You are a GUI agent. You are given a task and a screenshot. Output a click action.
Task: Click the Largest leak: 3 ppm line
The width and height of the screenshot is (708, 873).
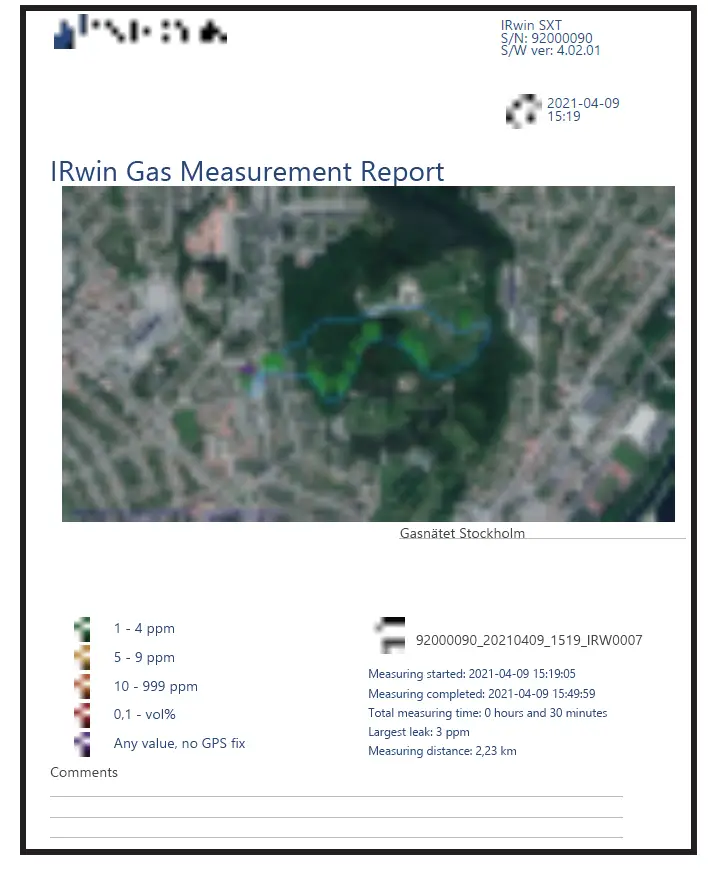click(419, 732)
